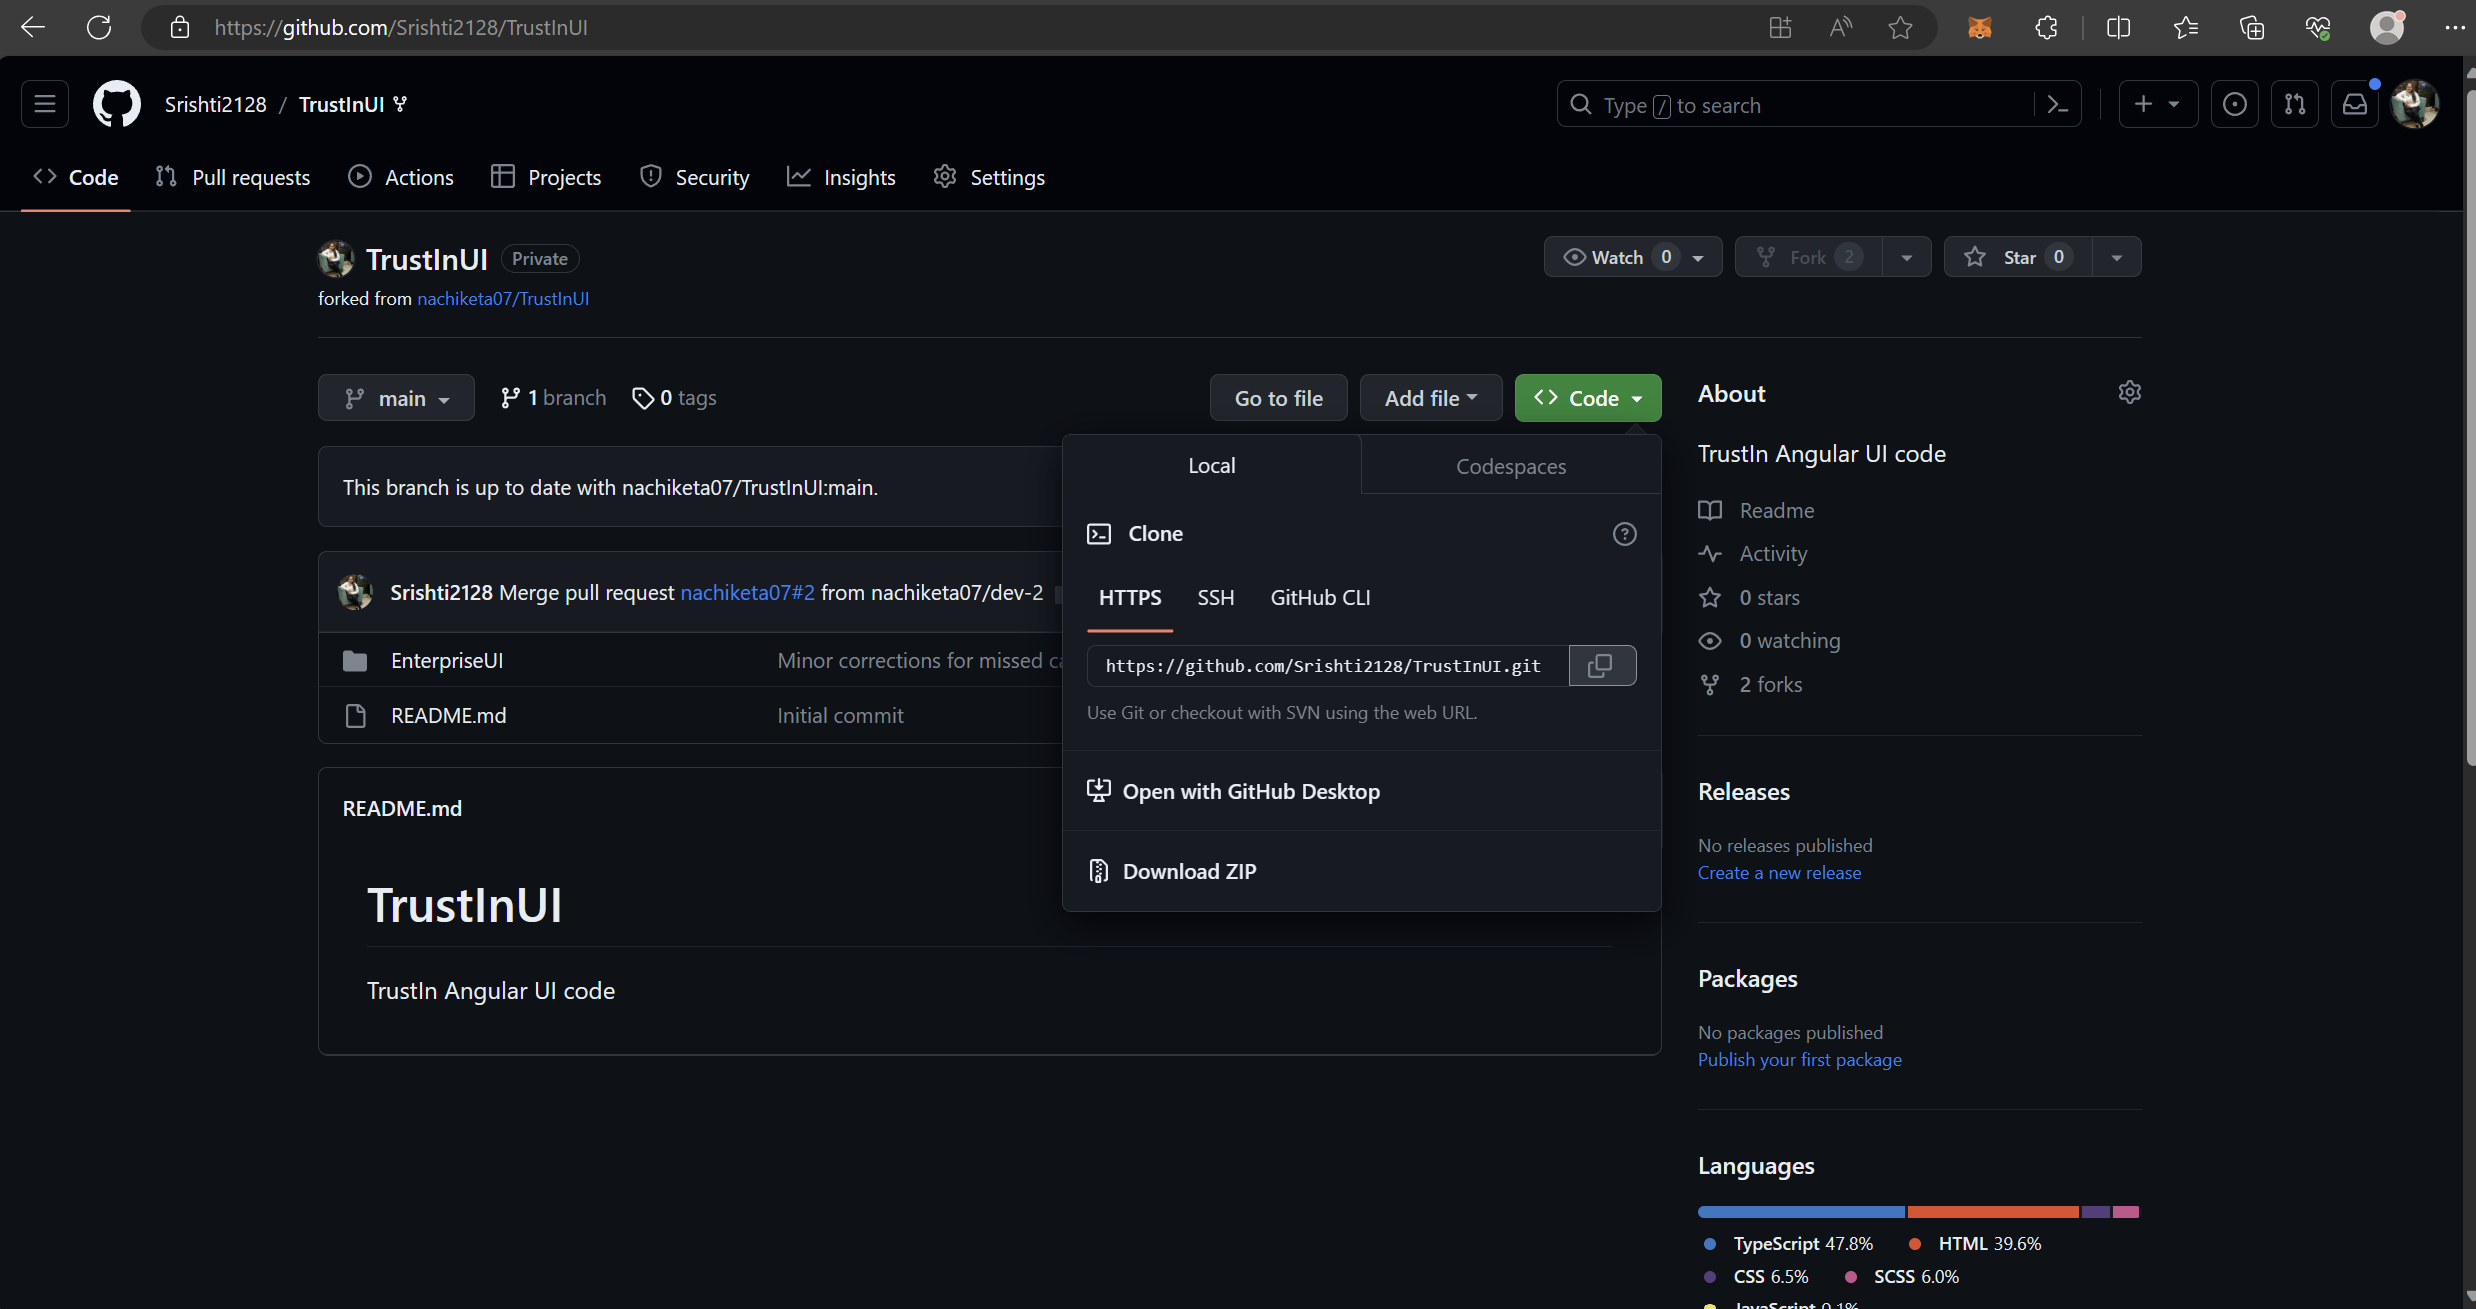
Task: Open the pull requests icon in header
Action: (2294, 104)
